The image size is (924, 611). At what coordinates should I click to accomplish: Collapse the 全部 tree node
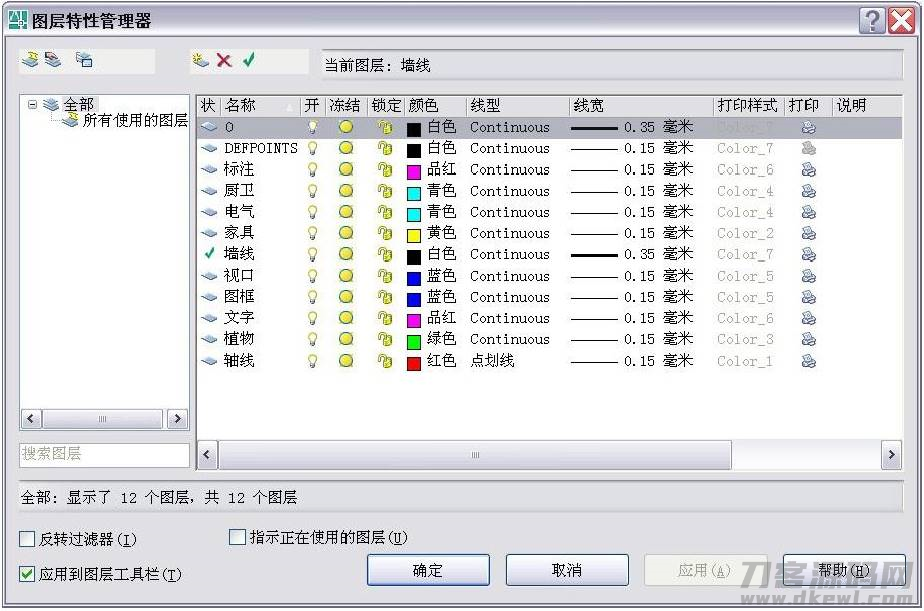click(32, 105)
